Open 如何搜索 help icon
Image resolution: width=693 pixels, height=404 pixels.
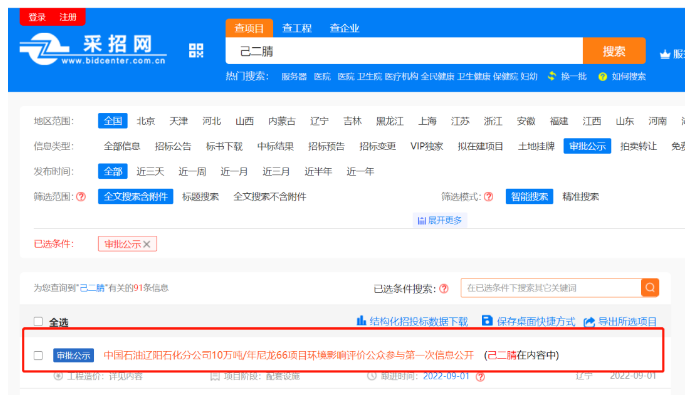[603, 76]
